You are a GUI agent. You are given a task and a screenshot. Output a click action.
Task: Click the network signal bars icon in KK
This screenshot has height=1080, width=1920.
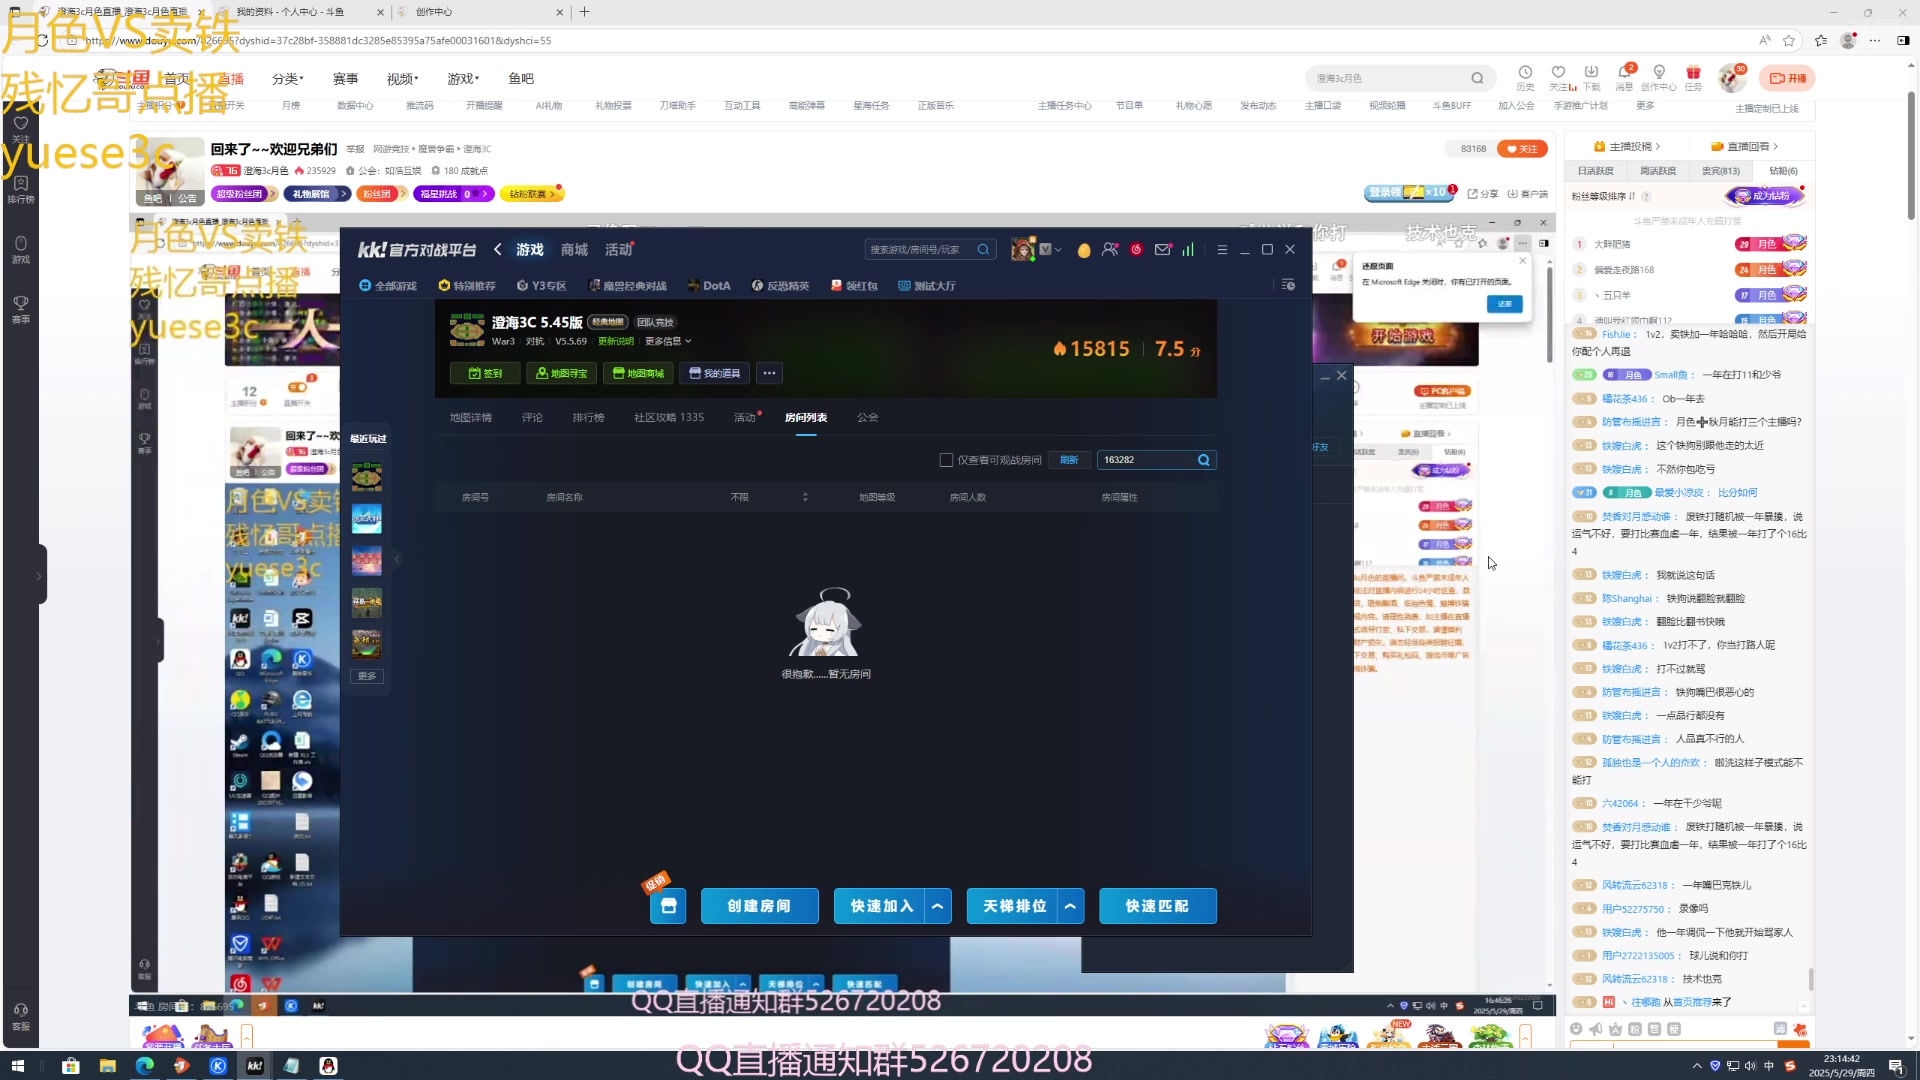point(1188,250)
